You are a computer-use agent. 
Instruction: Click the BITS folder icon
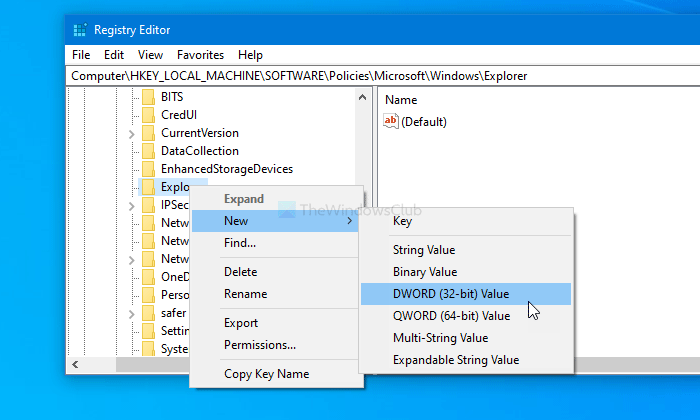point(148,97)
